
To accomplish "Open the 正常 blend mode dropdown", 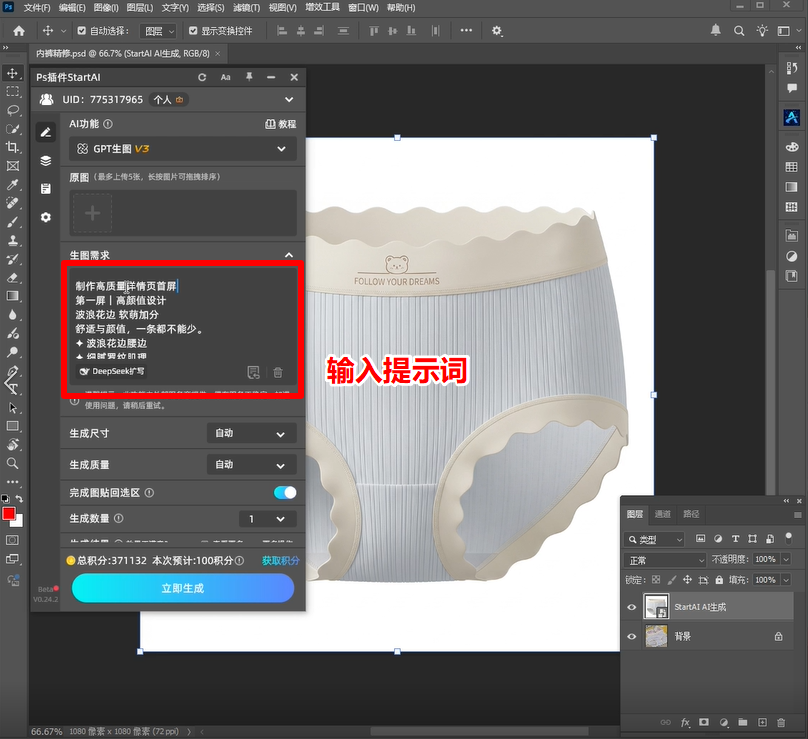I will click(x=665, y=560).
